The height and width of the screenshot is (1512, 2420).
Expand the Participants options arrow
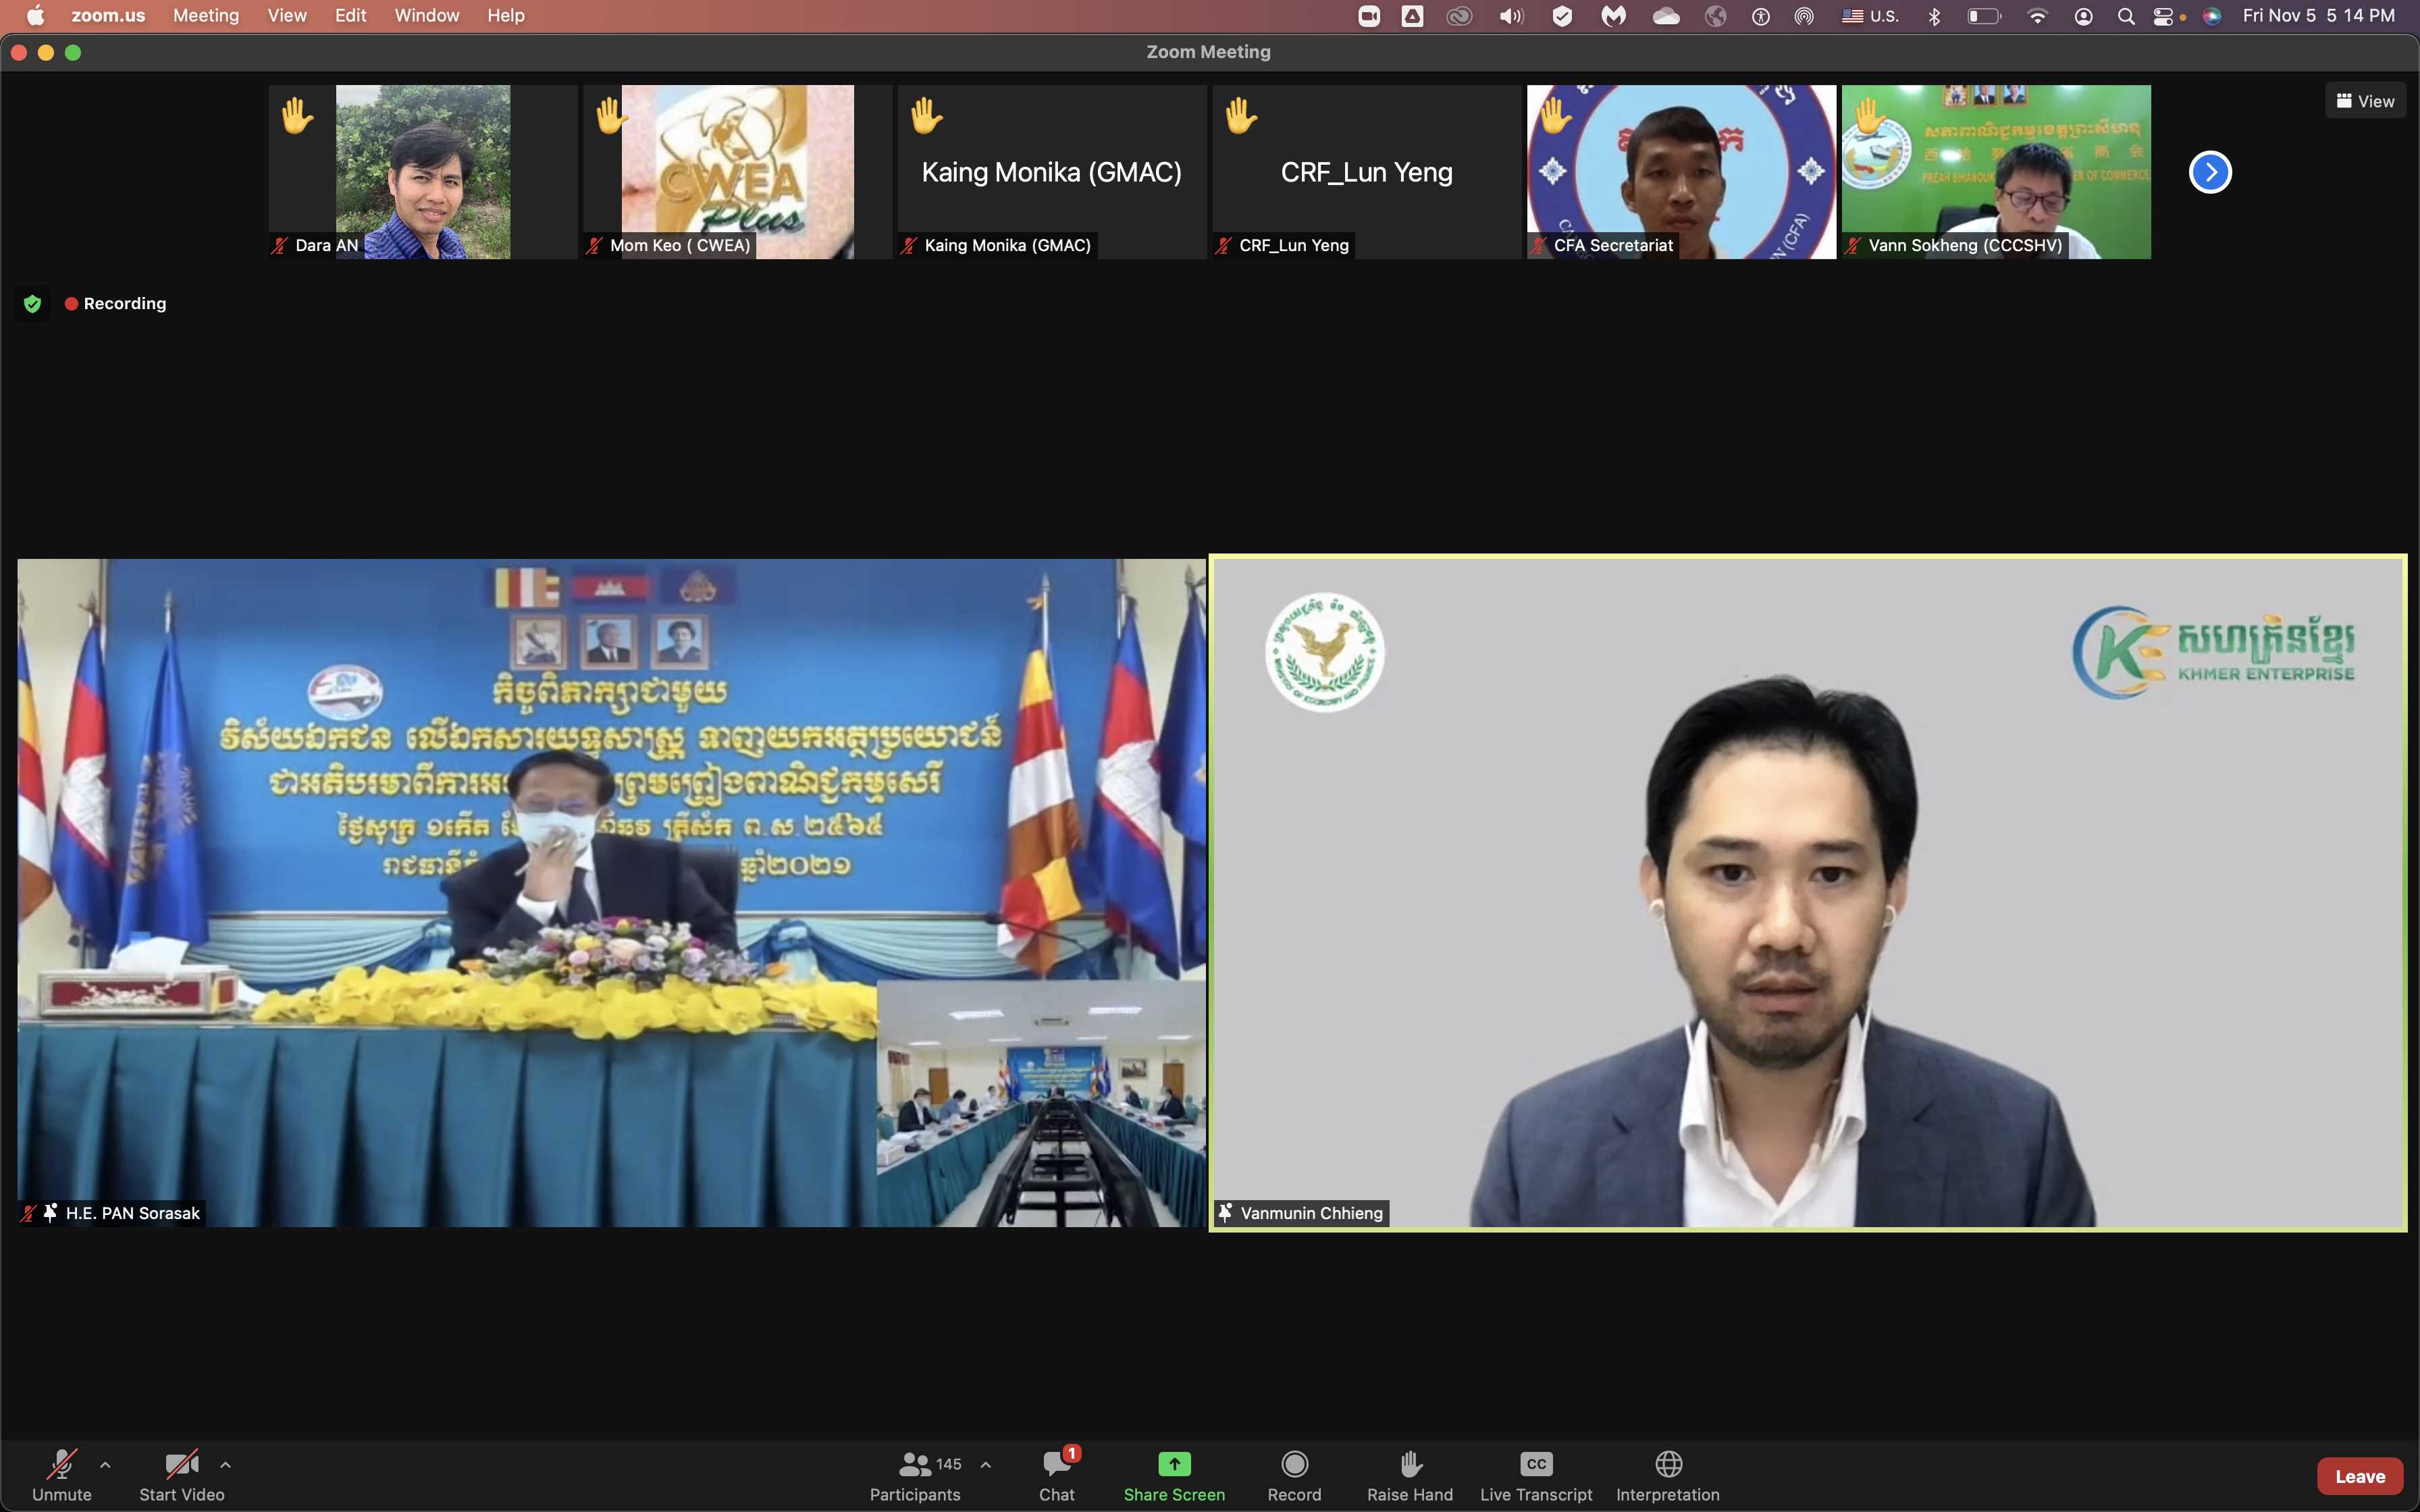tap(986, 1465)
